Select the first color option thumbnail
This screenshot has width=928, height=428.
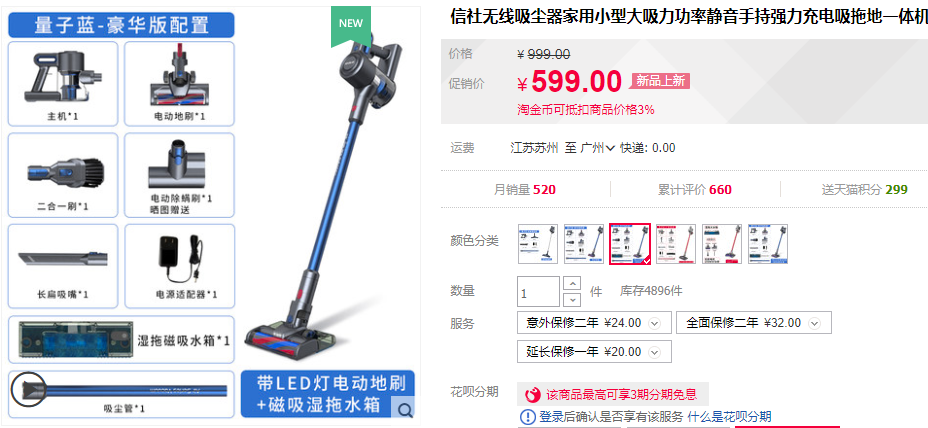[x=538, y=244]
